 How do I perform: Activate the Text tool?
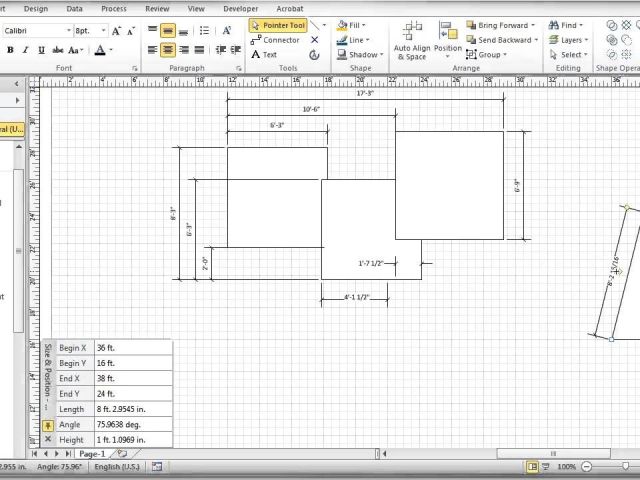[x=264, y=55]
